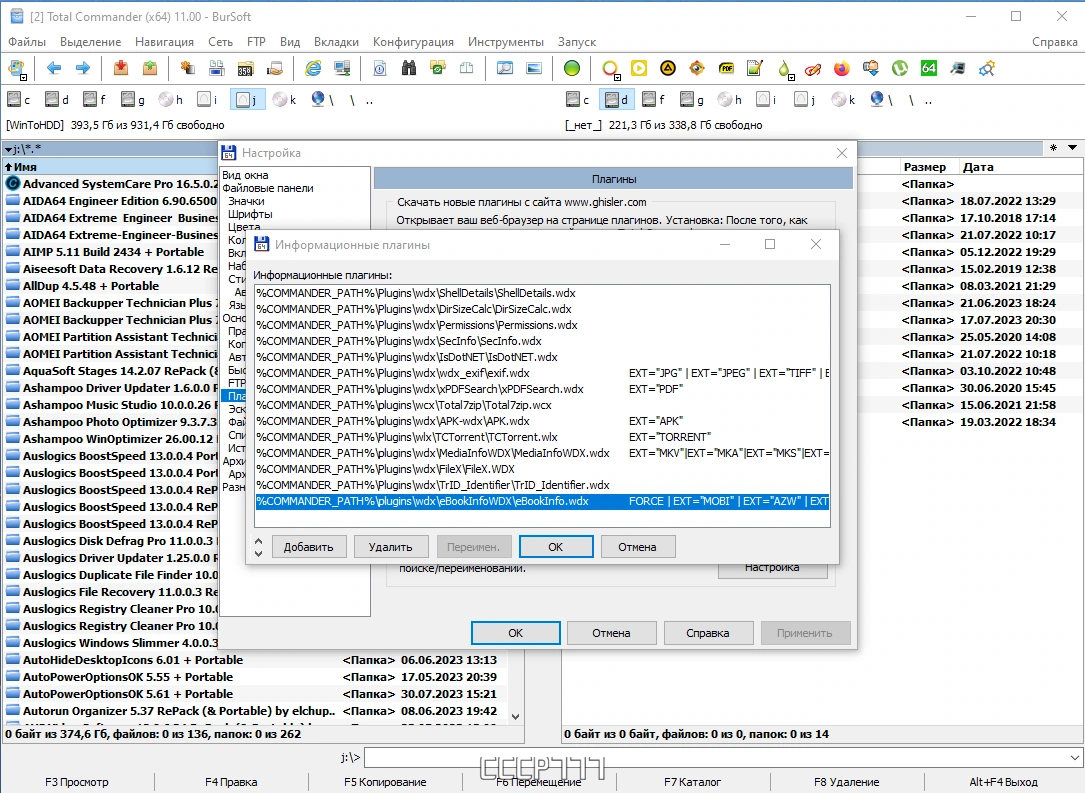Select ShellDetails.wdx plugin entry
1085x793 pixels.
[542, 293]
